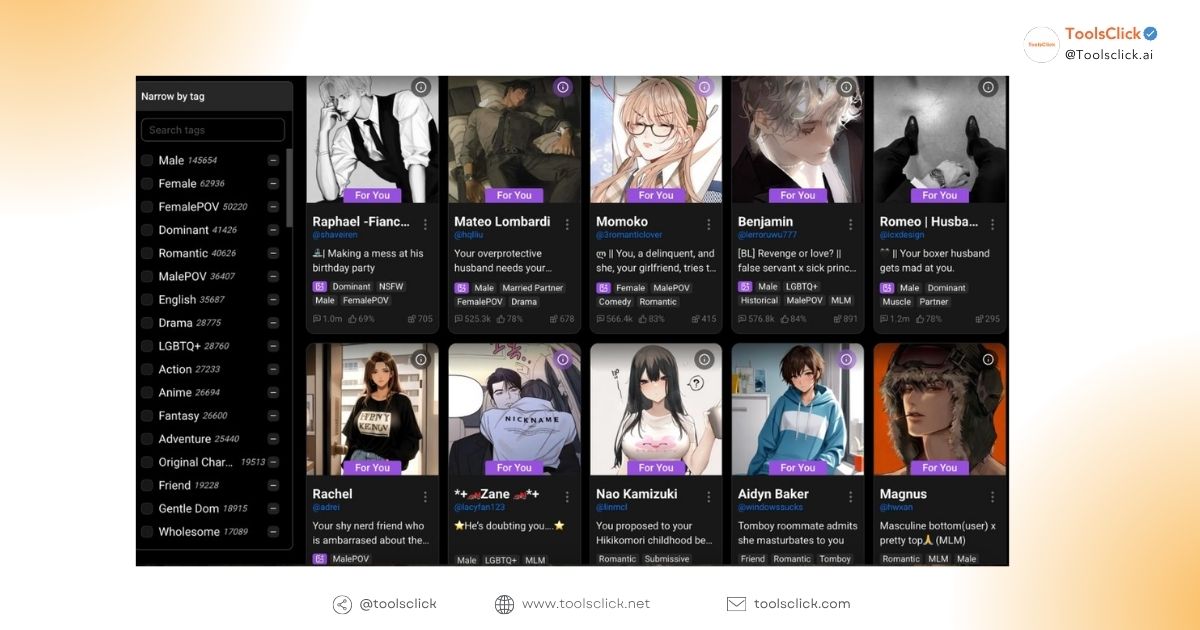Click info icon on Zane card image
Screen dimensions: 1200x630
click(563, 359)
